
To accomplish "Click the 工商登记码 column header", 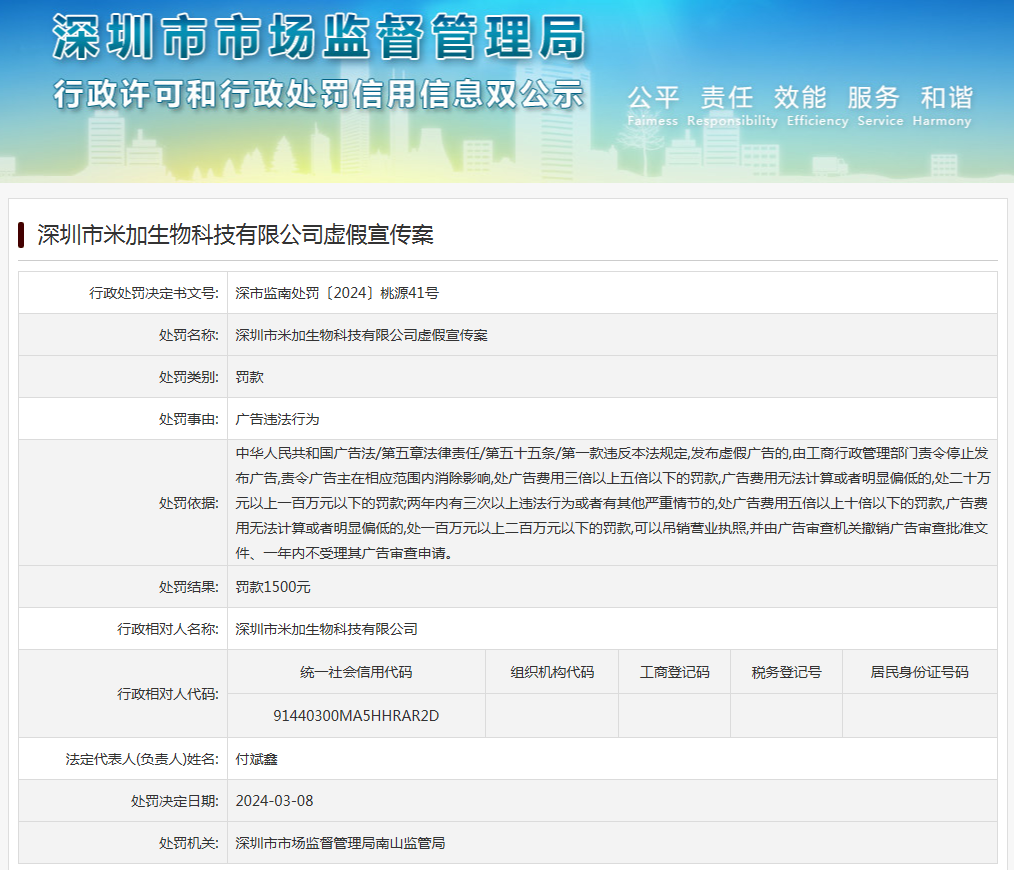I will pyautogui.click(x=674, y=672).
